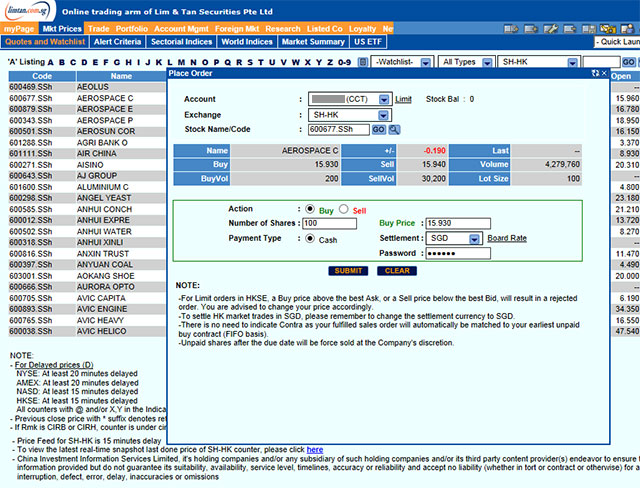Open the Portfolio menu
Screen dimensions: 640x488
[x=131, y=29]
